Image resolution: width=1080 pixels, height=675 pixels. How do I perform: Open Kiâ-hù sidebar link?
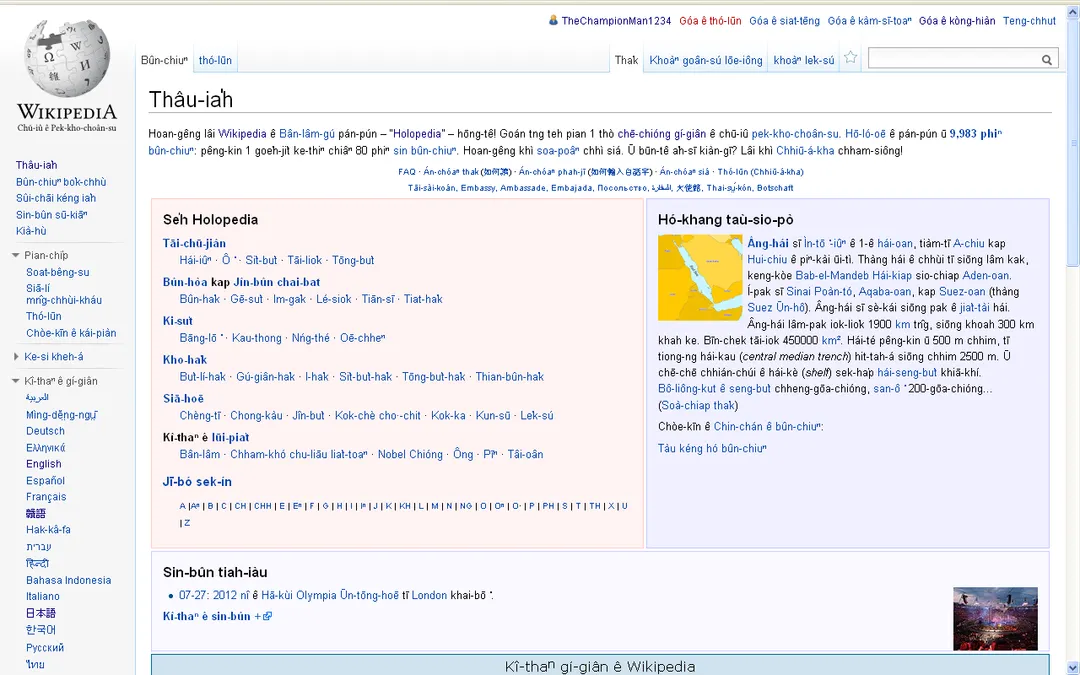[x=31, y=231]
